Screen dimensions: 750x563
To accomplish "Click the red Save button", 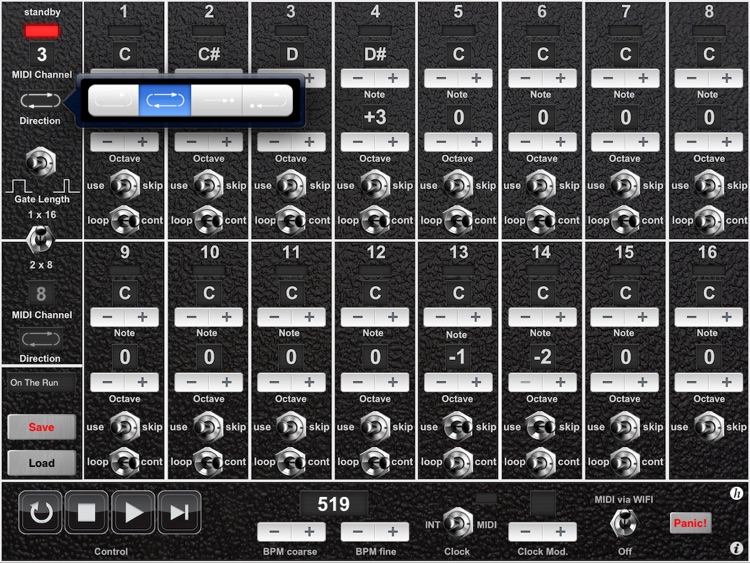I will click(42, 427).
